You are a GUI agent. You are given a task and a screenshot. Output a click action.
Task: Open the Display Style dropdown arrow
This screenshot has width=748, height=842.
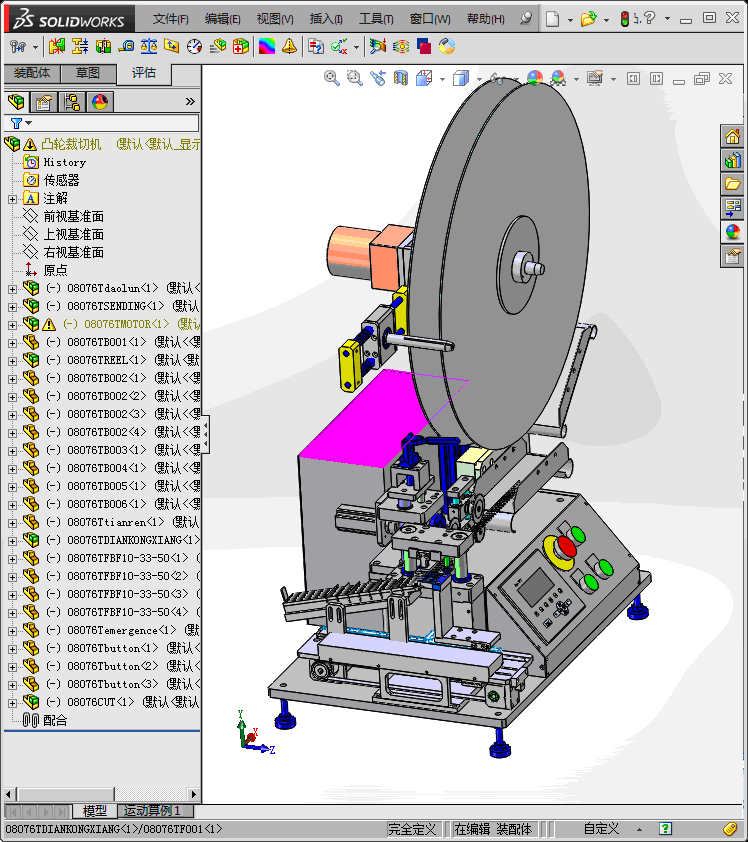click(x=479, y=79)
